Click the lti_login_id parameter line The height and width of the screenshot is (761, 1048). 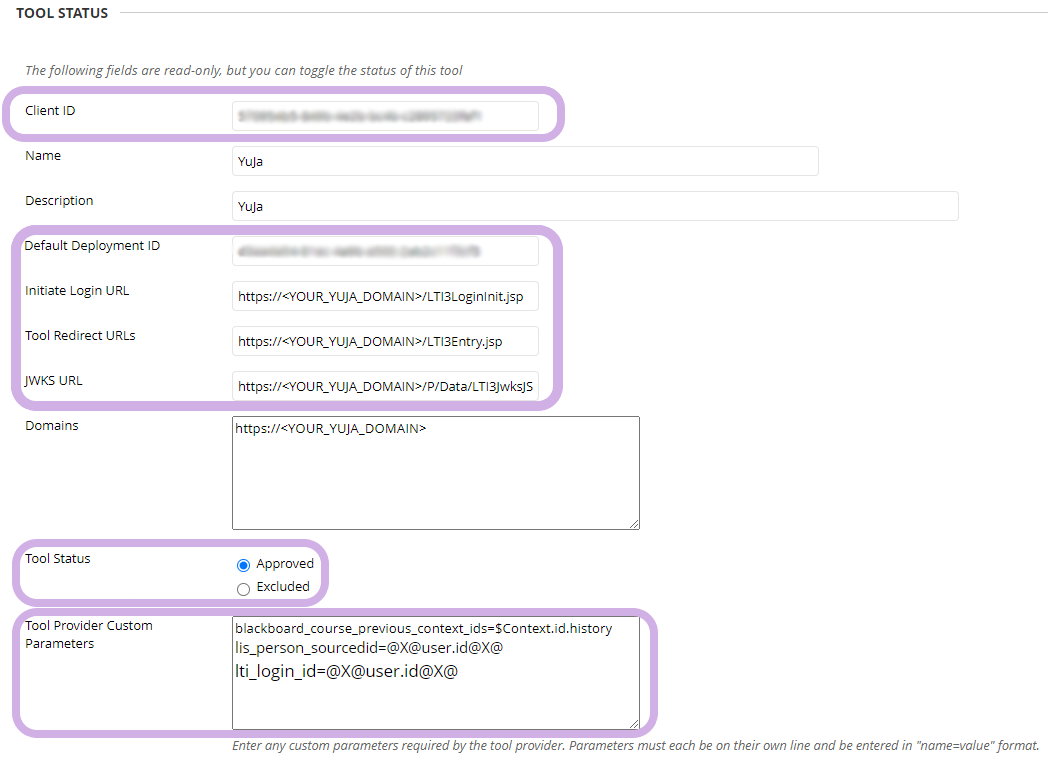click(x=346, y=672)
